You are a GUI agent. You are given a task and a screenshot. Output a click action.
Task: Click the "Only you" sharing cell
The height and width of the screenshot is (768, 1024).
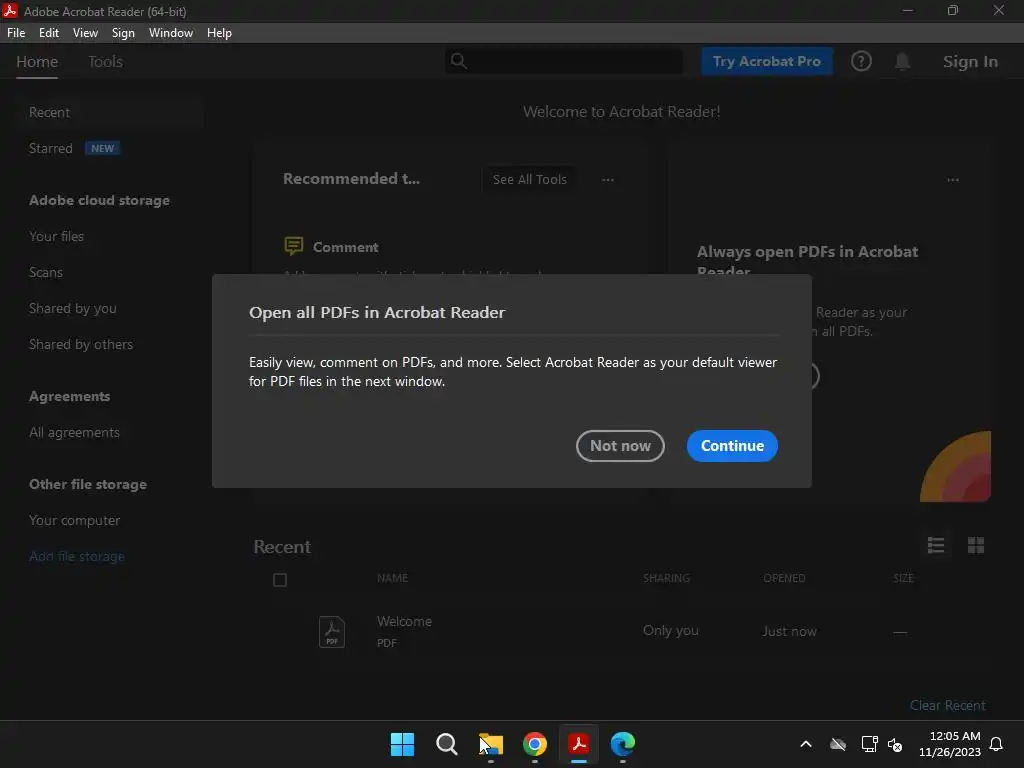(x=671, y=630)
